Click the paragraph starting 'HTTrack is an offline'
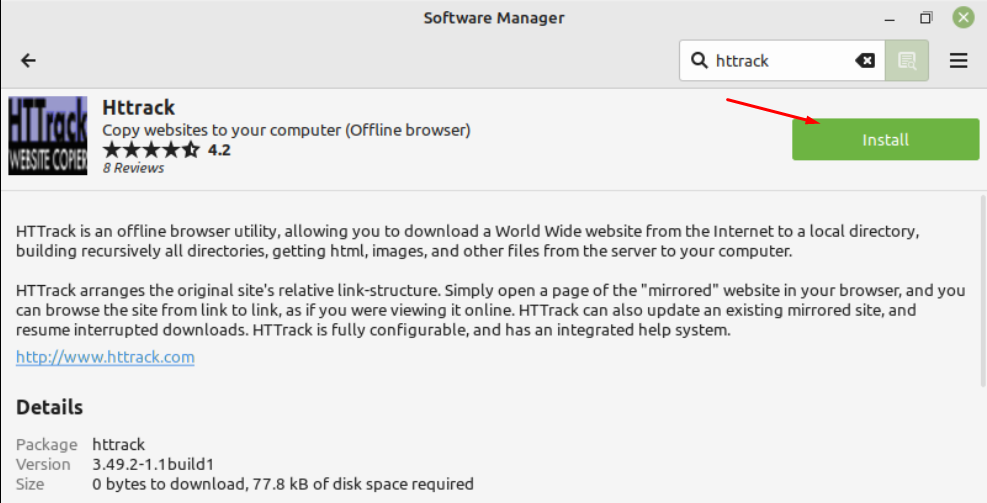This screenshot has height=503, width=987. pyautogui.click(x=467, y=241)
